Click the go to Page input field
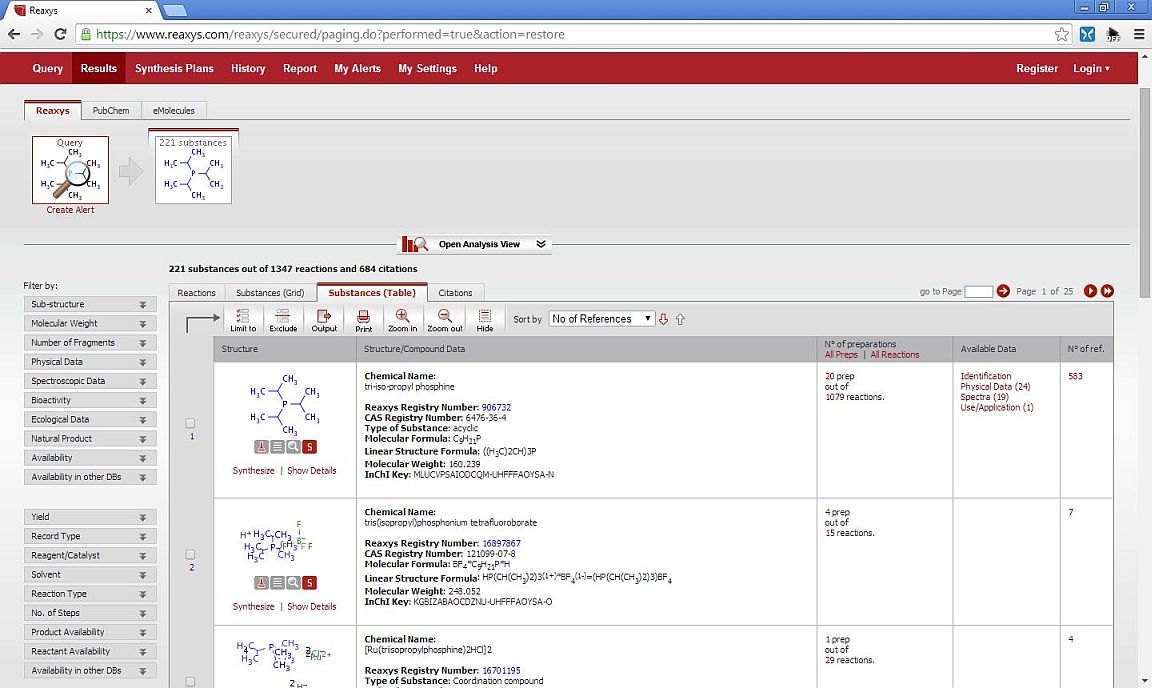Image resolution: width=1152 pixels, height=688 pixels. coord(979,292)
